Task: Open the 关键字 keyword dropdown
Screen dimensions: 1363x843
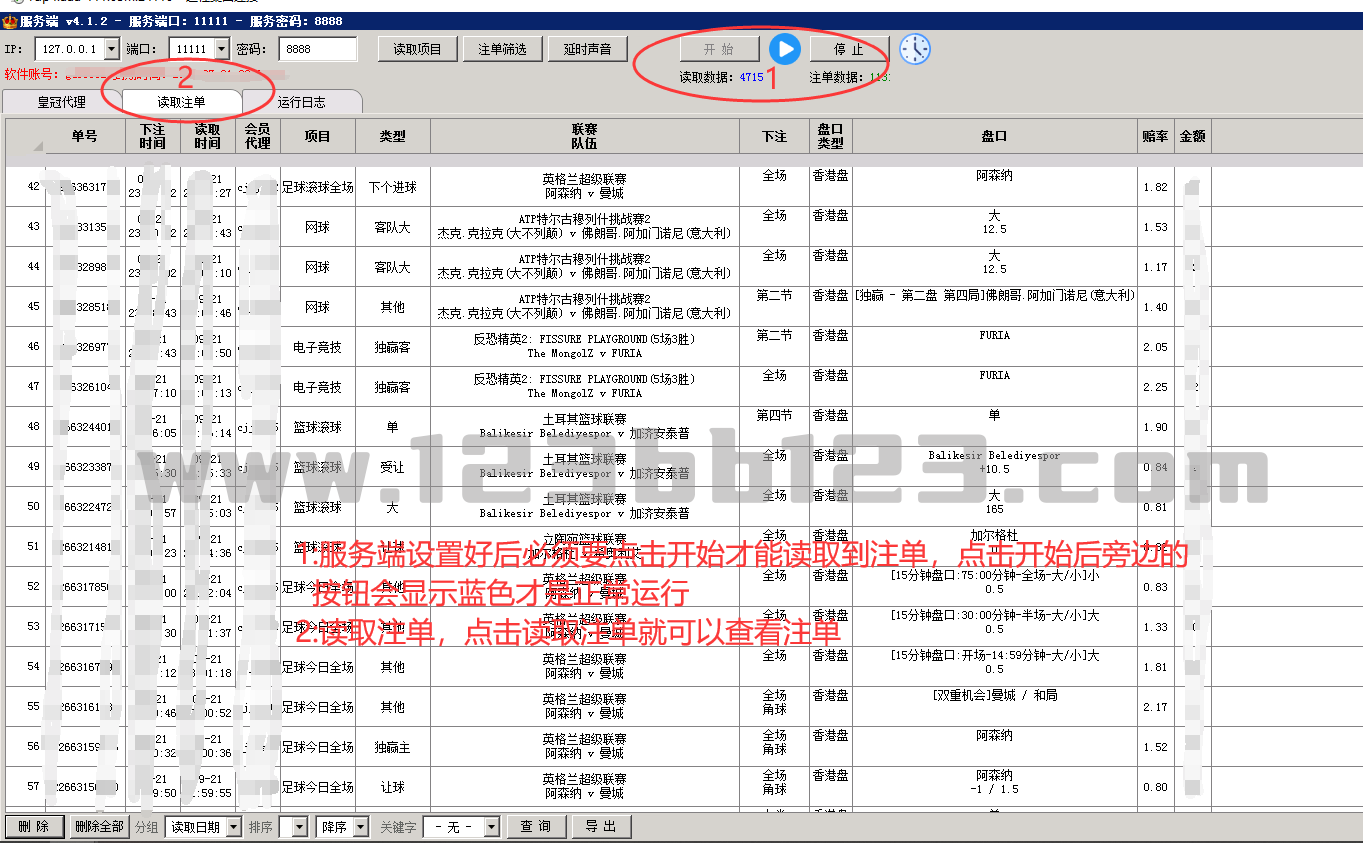Action: 491,827
